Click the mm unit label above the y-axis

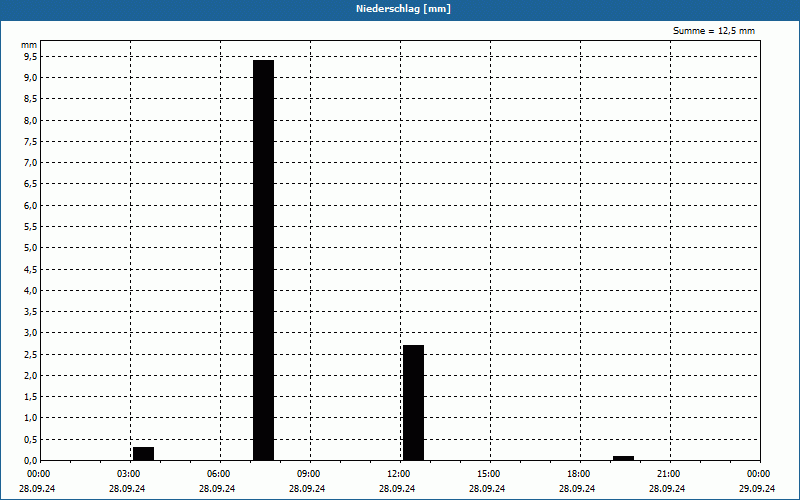pos(29,45)
